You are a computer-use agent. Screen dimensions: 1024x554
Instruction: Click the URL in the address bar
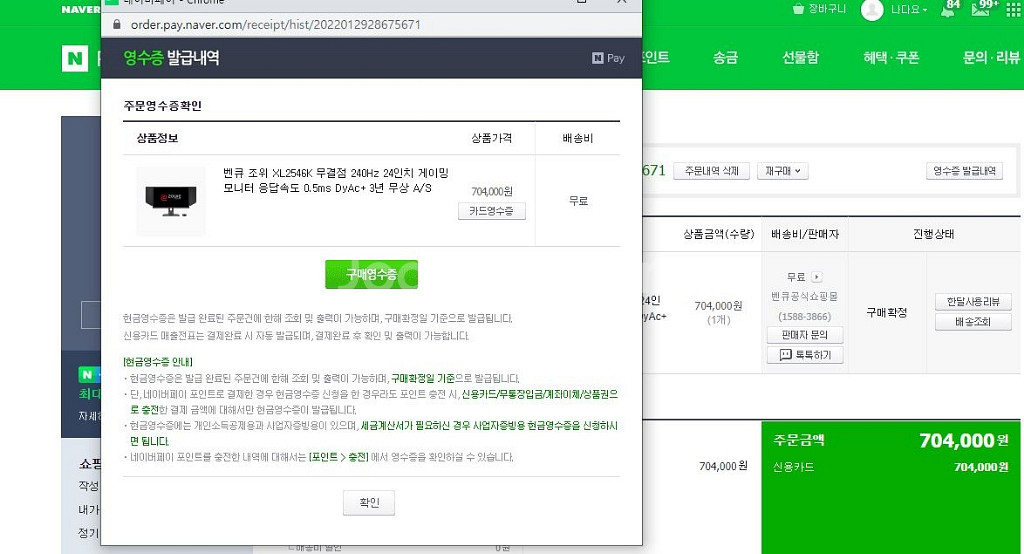pyautogui.click(x=275, y=24)
